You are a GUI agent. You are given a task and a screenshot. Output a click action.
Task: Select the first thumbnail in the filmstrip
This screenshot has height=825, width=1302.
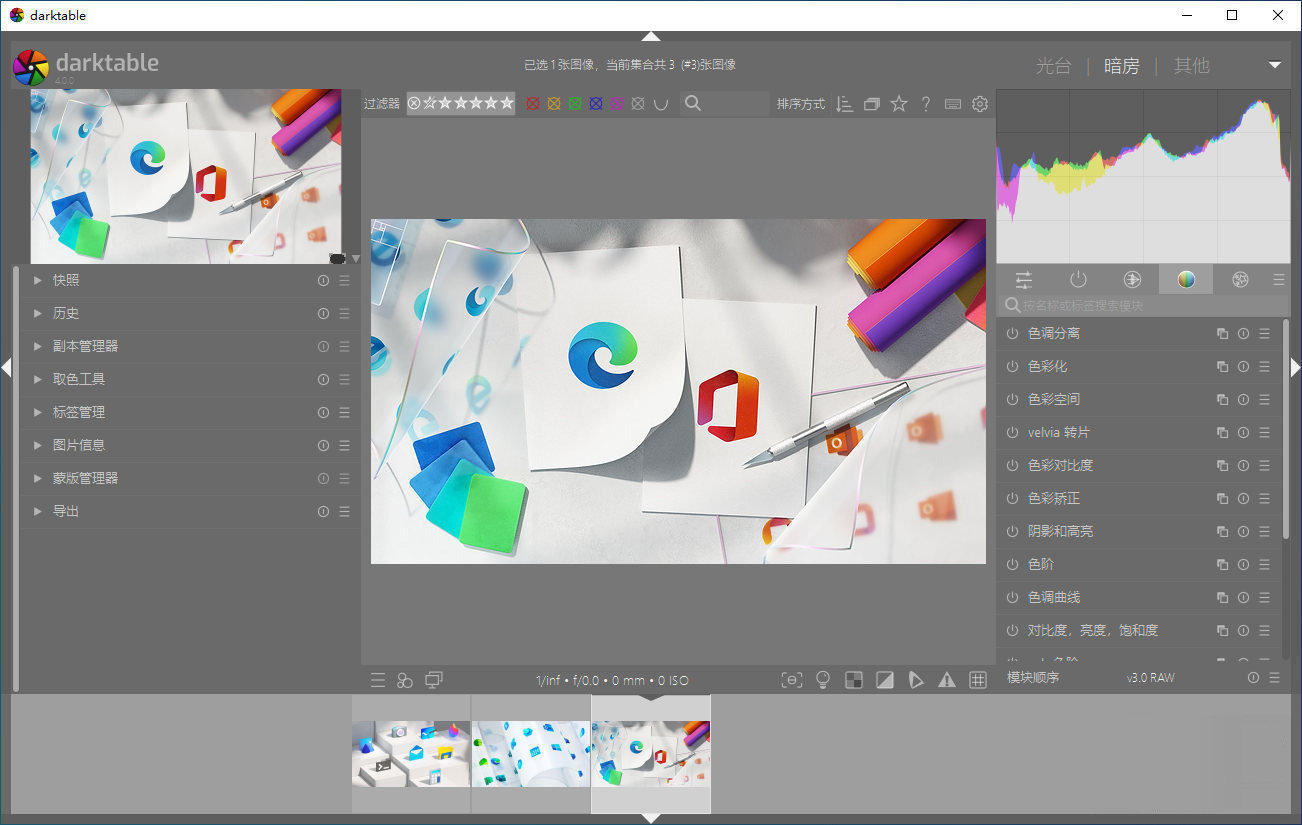click(x=410, y=750)
